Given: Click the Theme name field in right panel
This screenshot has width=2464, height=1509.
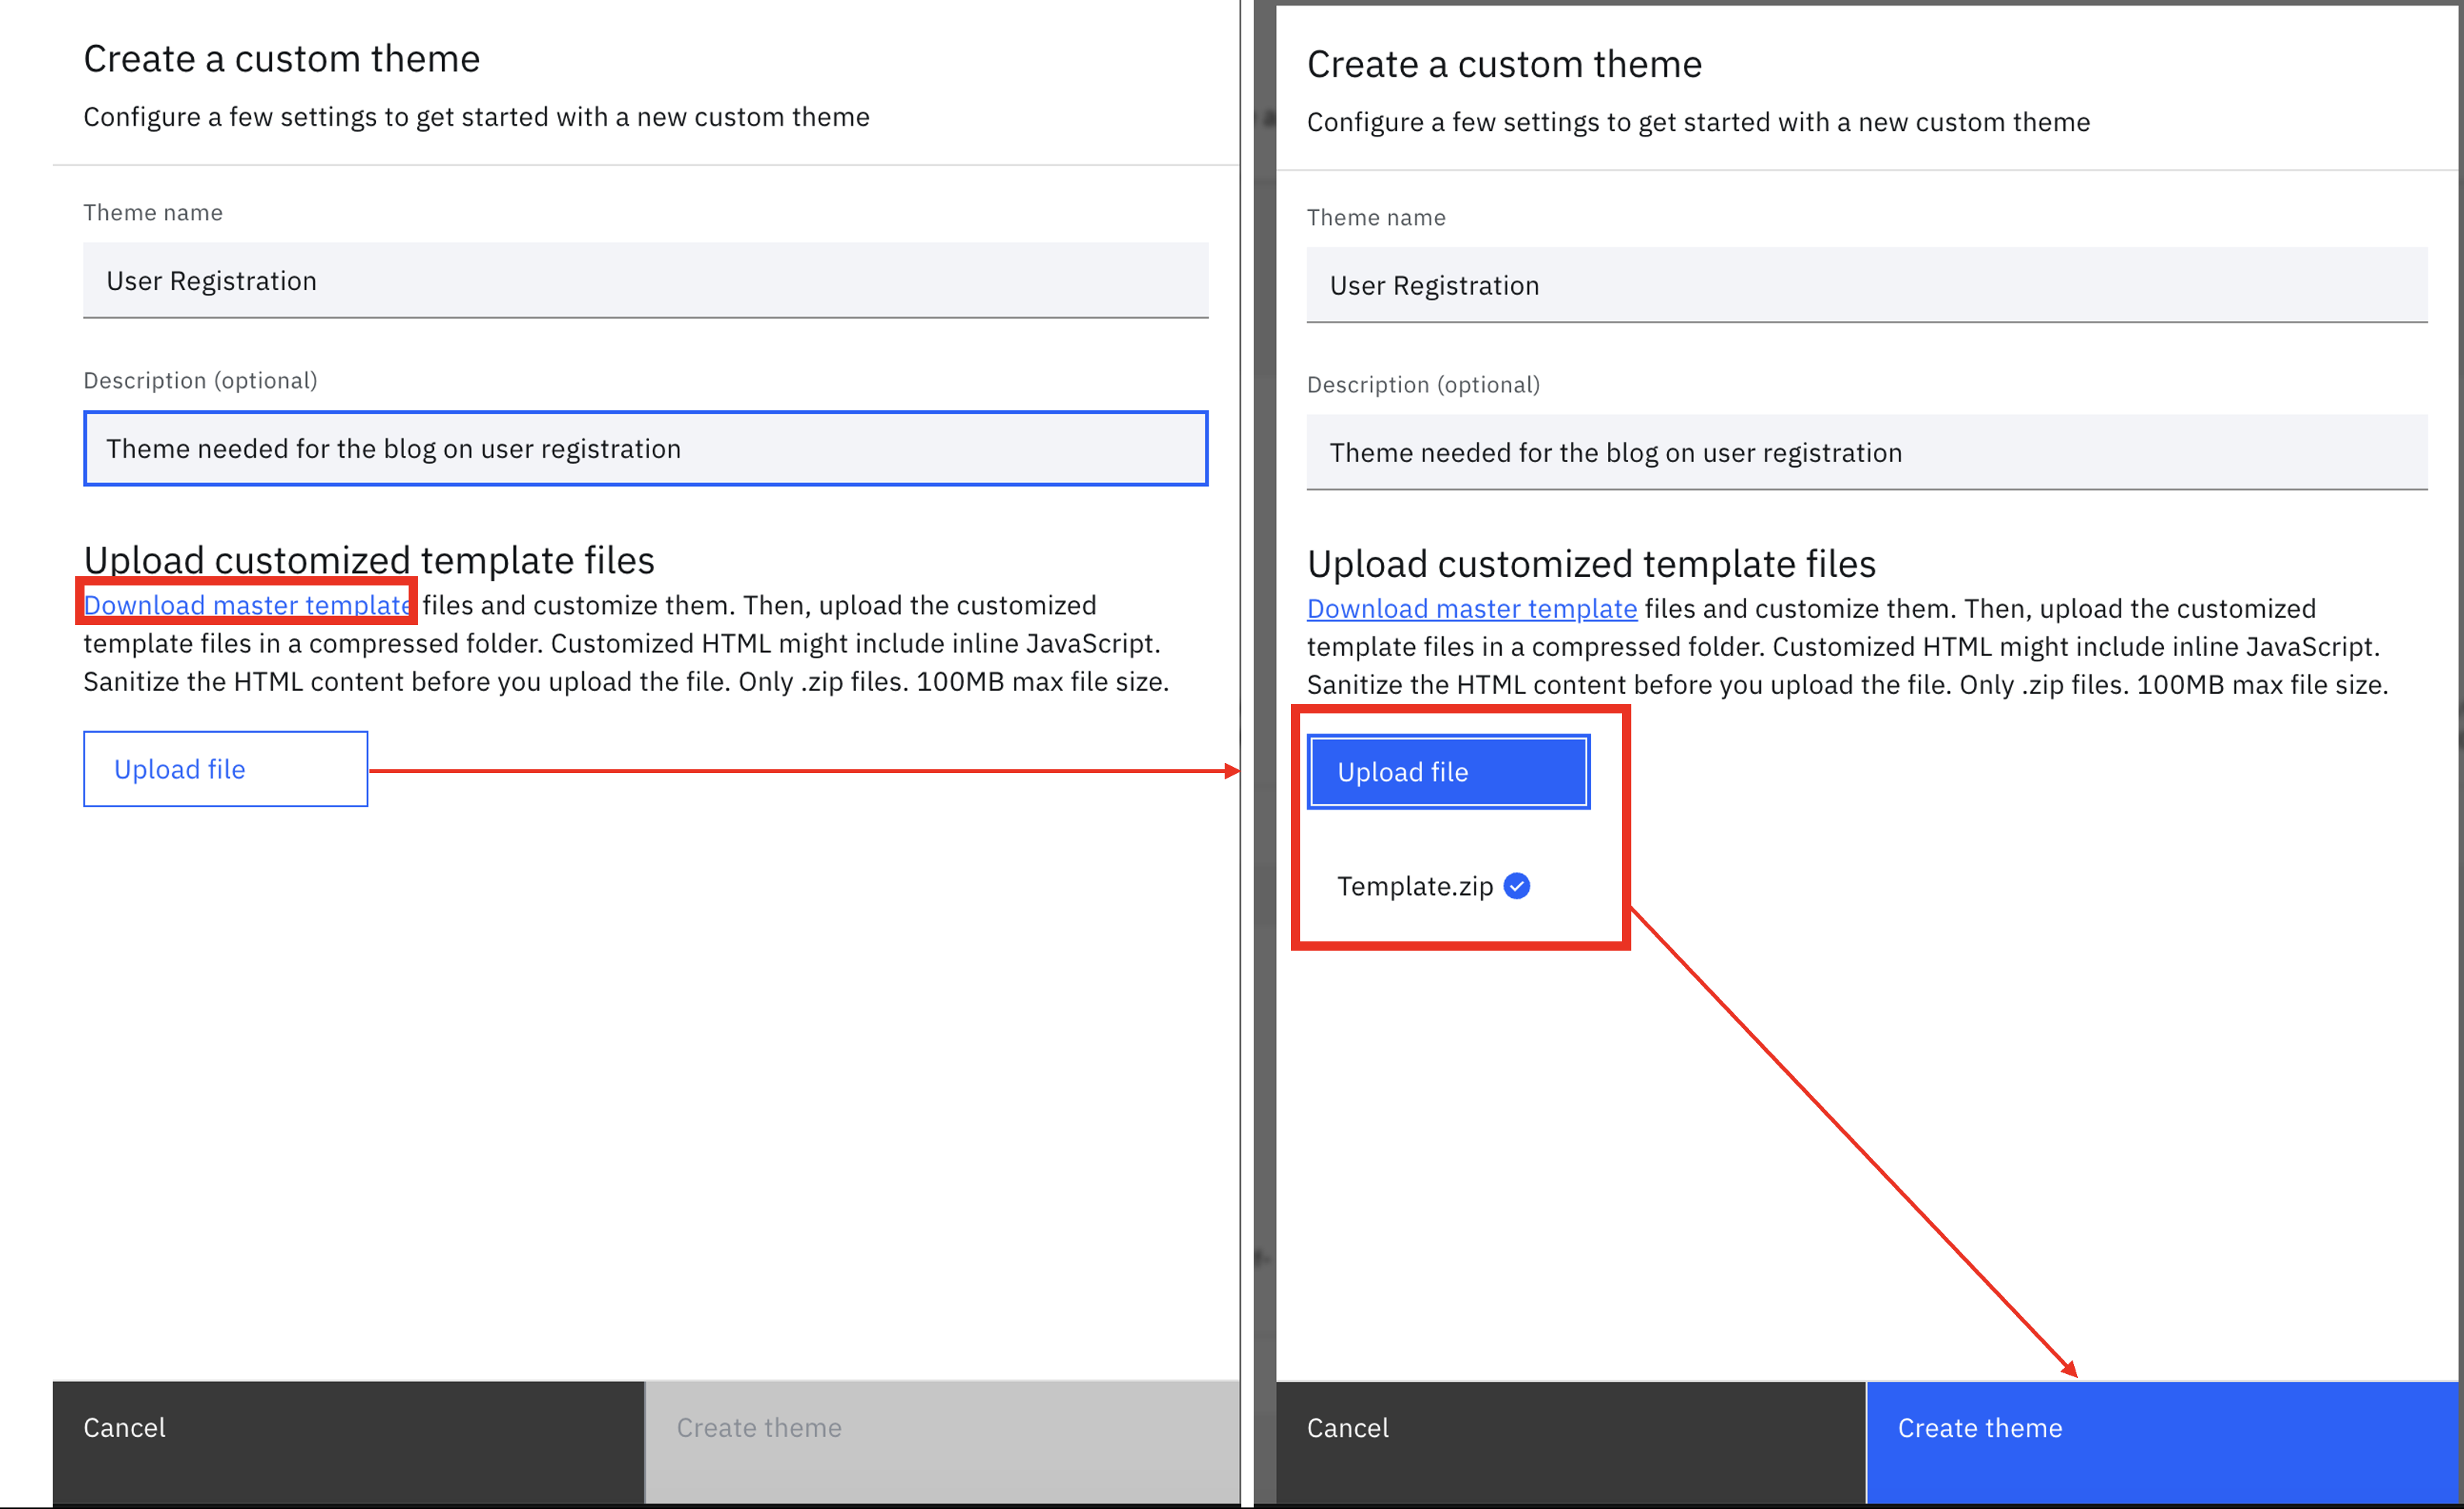Looking at the screenshot, I should coord(1866,285).
